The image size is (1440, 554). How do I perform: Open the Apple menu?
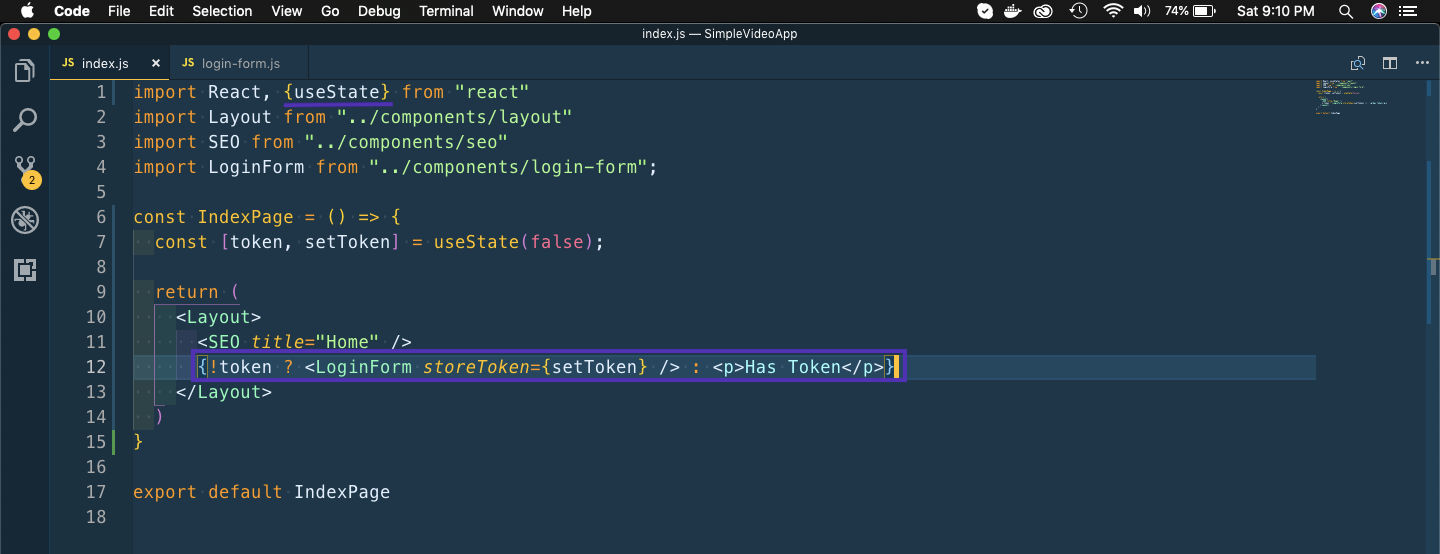[x=27, y=11]
